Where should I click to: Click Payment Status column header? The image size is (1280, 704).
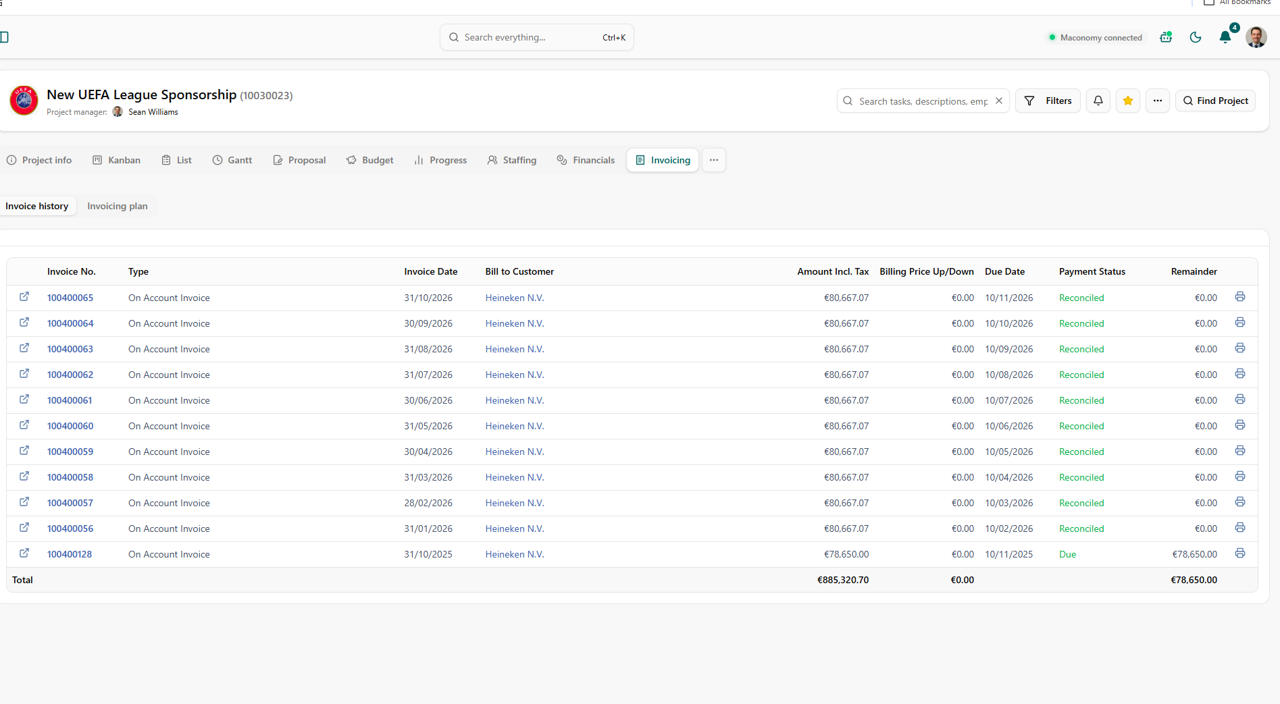(x=1092, y=272)
